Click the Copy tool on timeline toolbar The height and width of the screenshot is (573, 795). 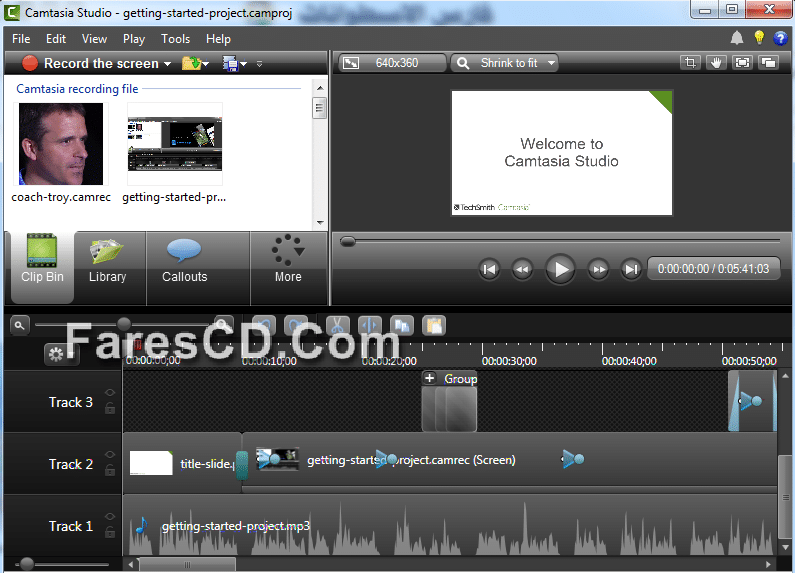click(402, 326)
